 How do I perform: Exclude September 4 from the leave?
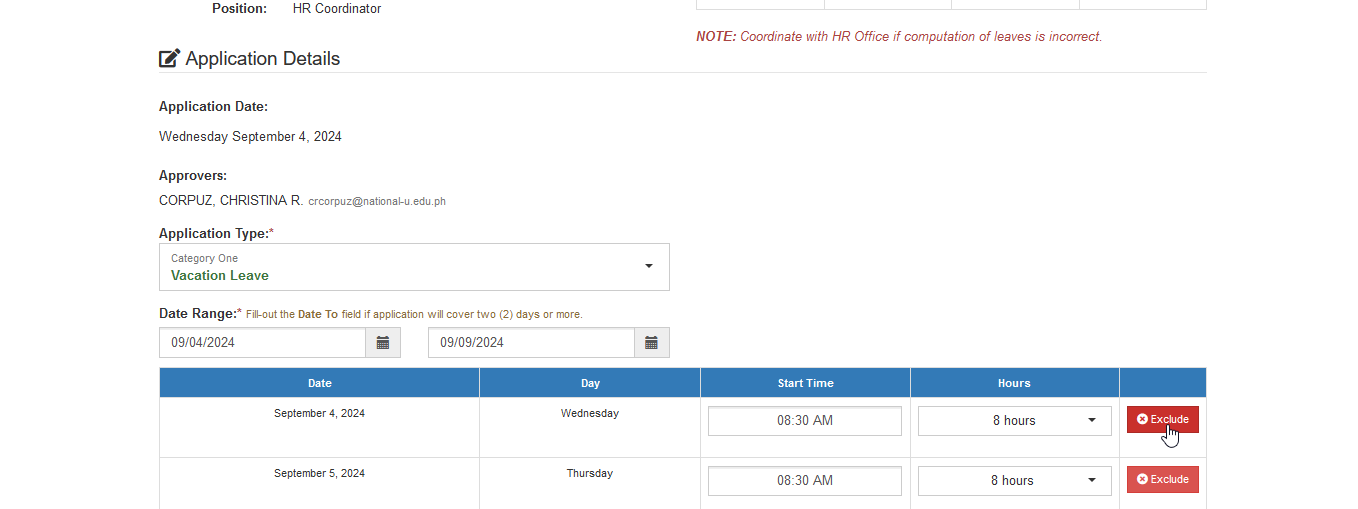[x=1163, y=420]
